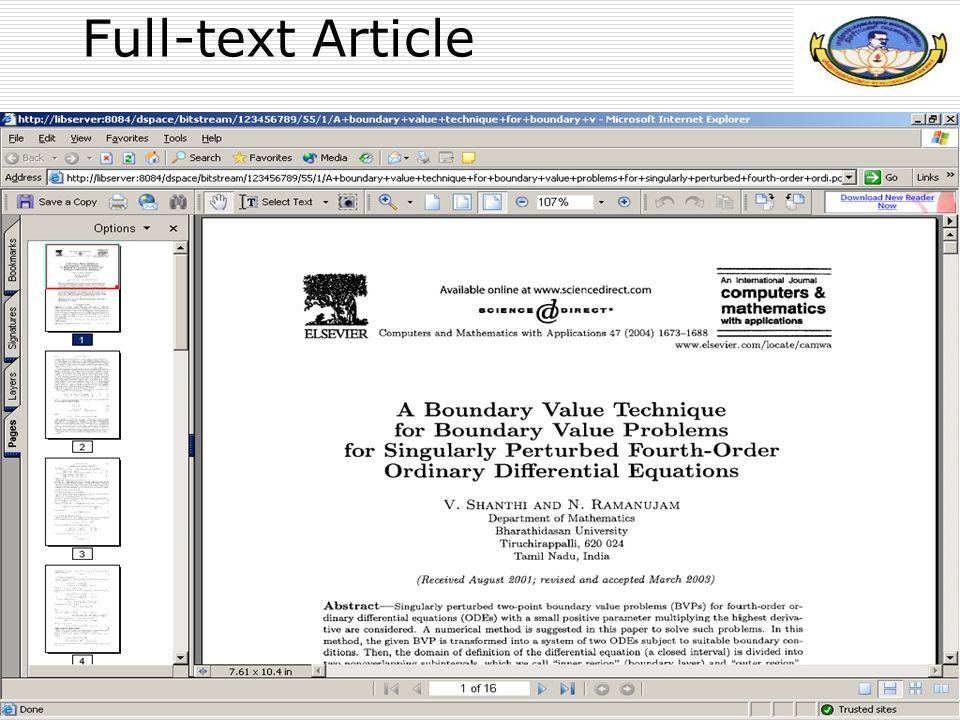Switch to Facing pages layout
Screen dimensions: 960x720
[x=941, y=689]
